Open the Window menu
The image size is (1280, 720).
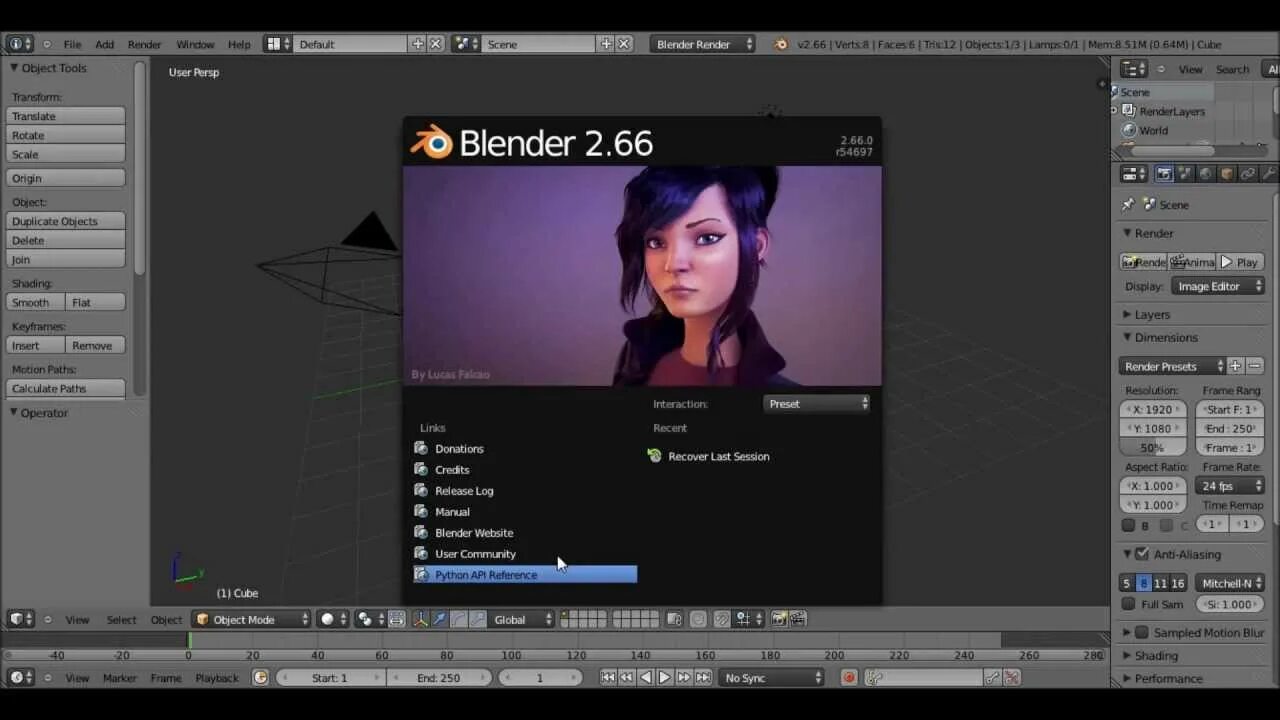(x=195, y=44)
